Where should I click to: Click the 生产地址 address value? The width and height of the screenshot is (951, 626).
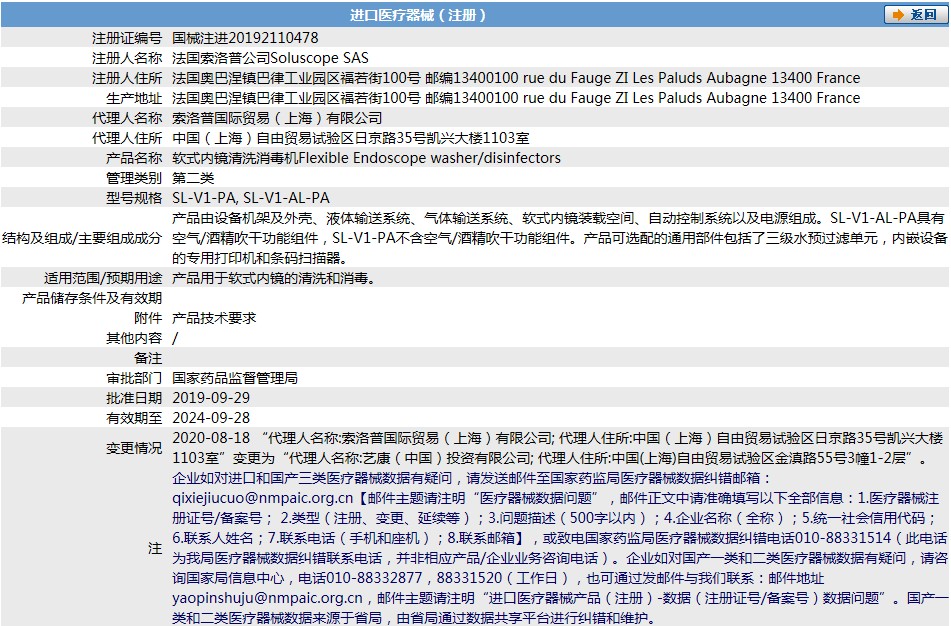click(x=516, y=98)
